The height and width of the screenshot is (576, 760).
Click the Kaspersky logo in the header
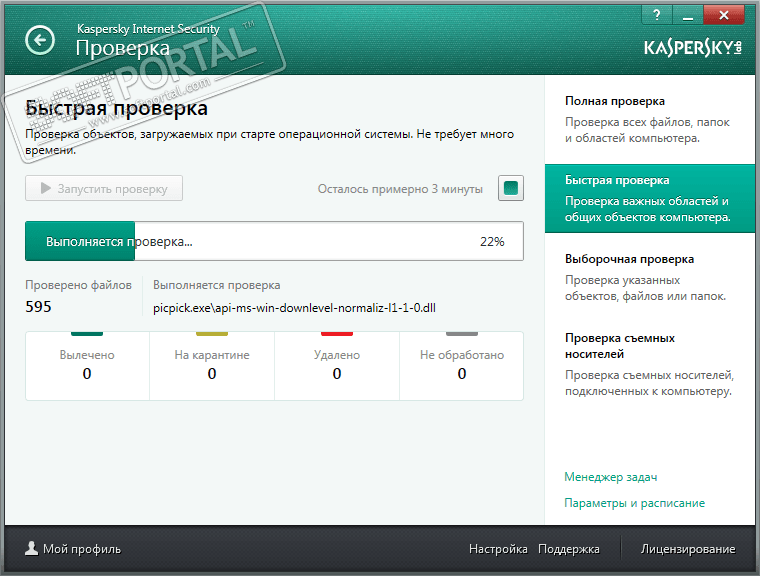[x=693, y=48]
